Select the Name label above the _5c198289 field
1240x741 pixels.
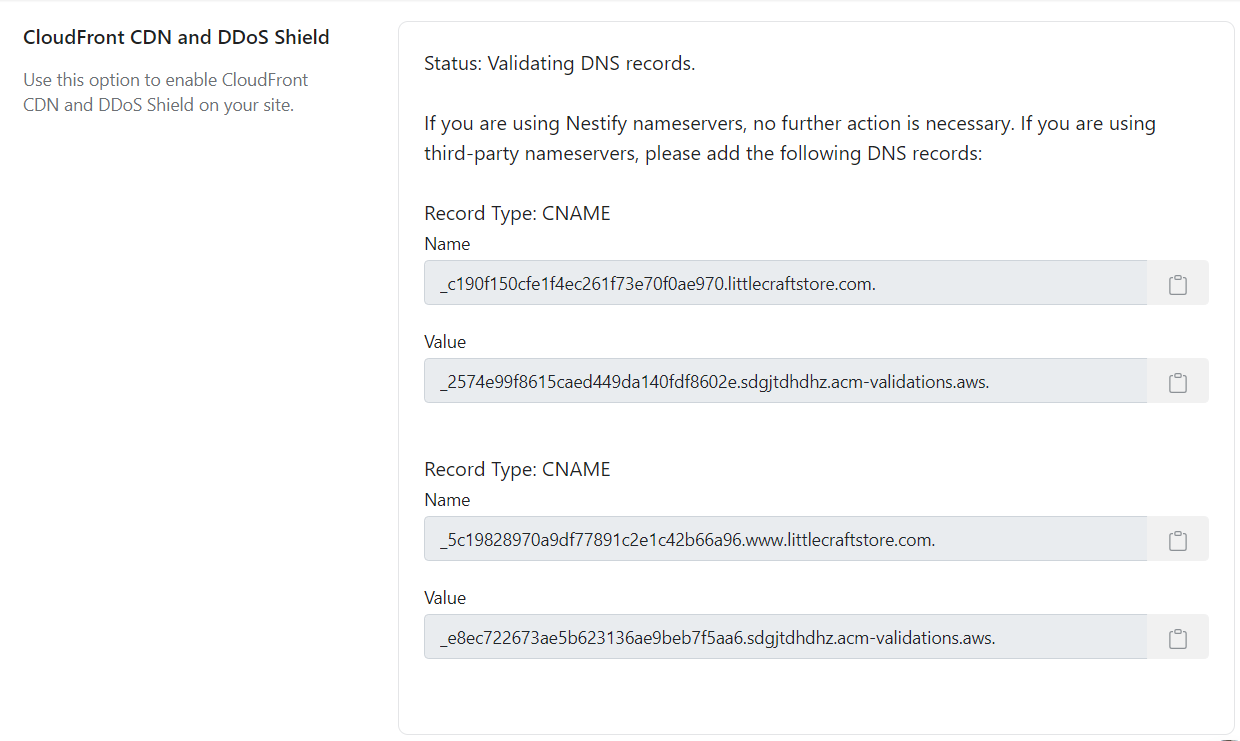pos(447,500)
